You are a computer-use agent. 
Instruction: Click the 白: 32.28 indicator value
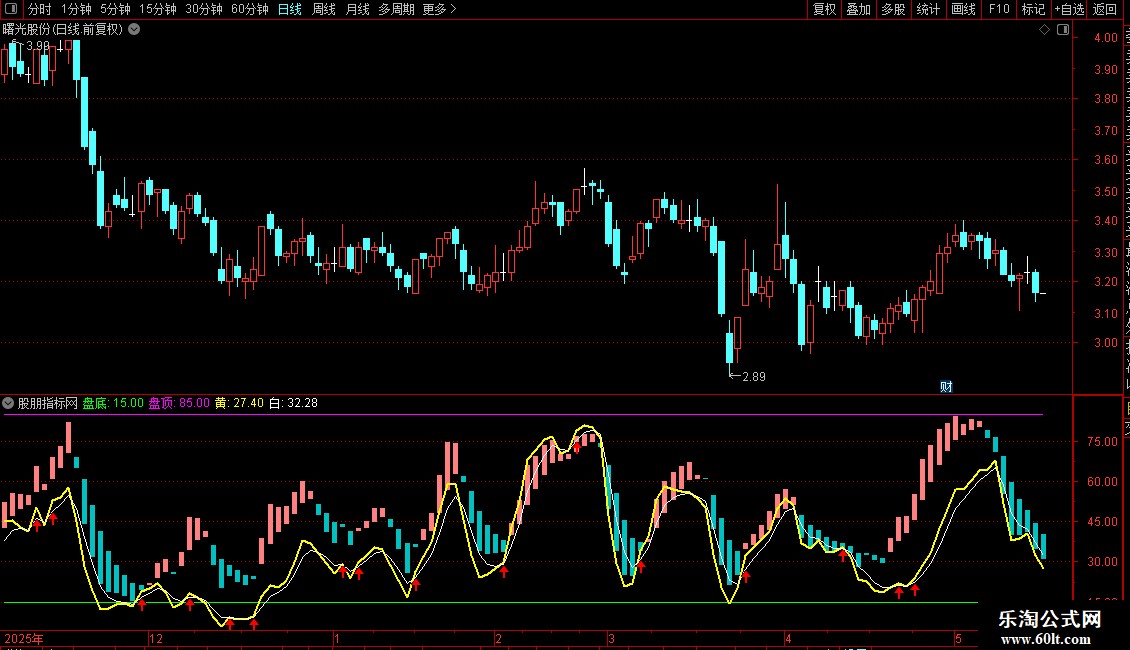pos(293,403)
